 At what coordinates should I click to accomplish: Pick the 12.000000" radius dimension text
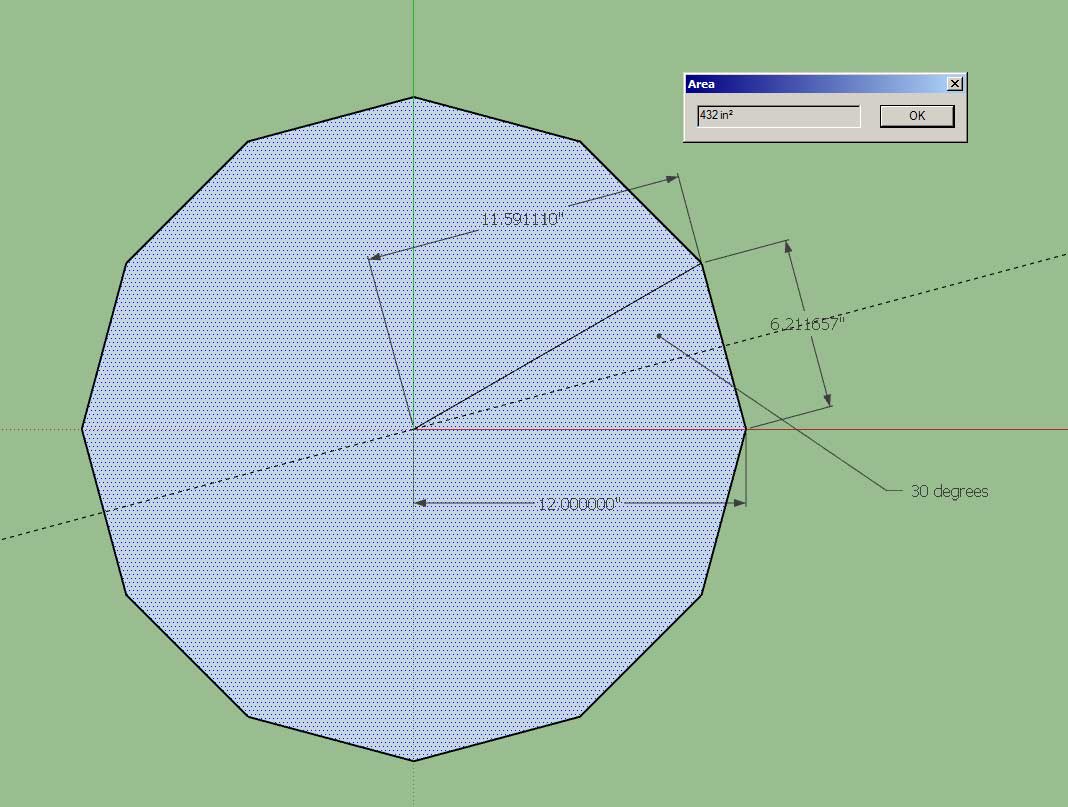coord(580,504)
